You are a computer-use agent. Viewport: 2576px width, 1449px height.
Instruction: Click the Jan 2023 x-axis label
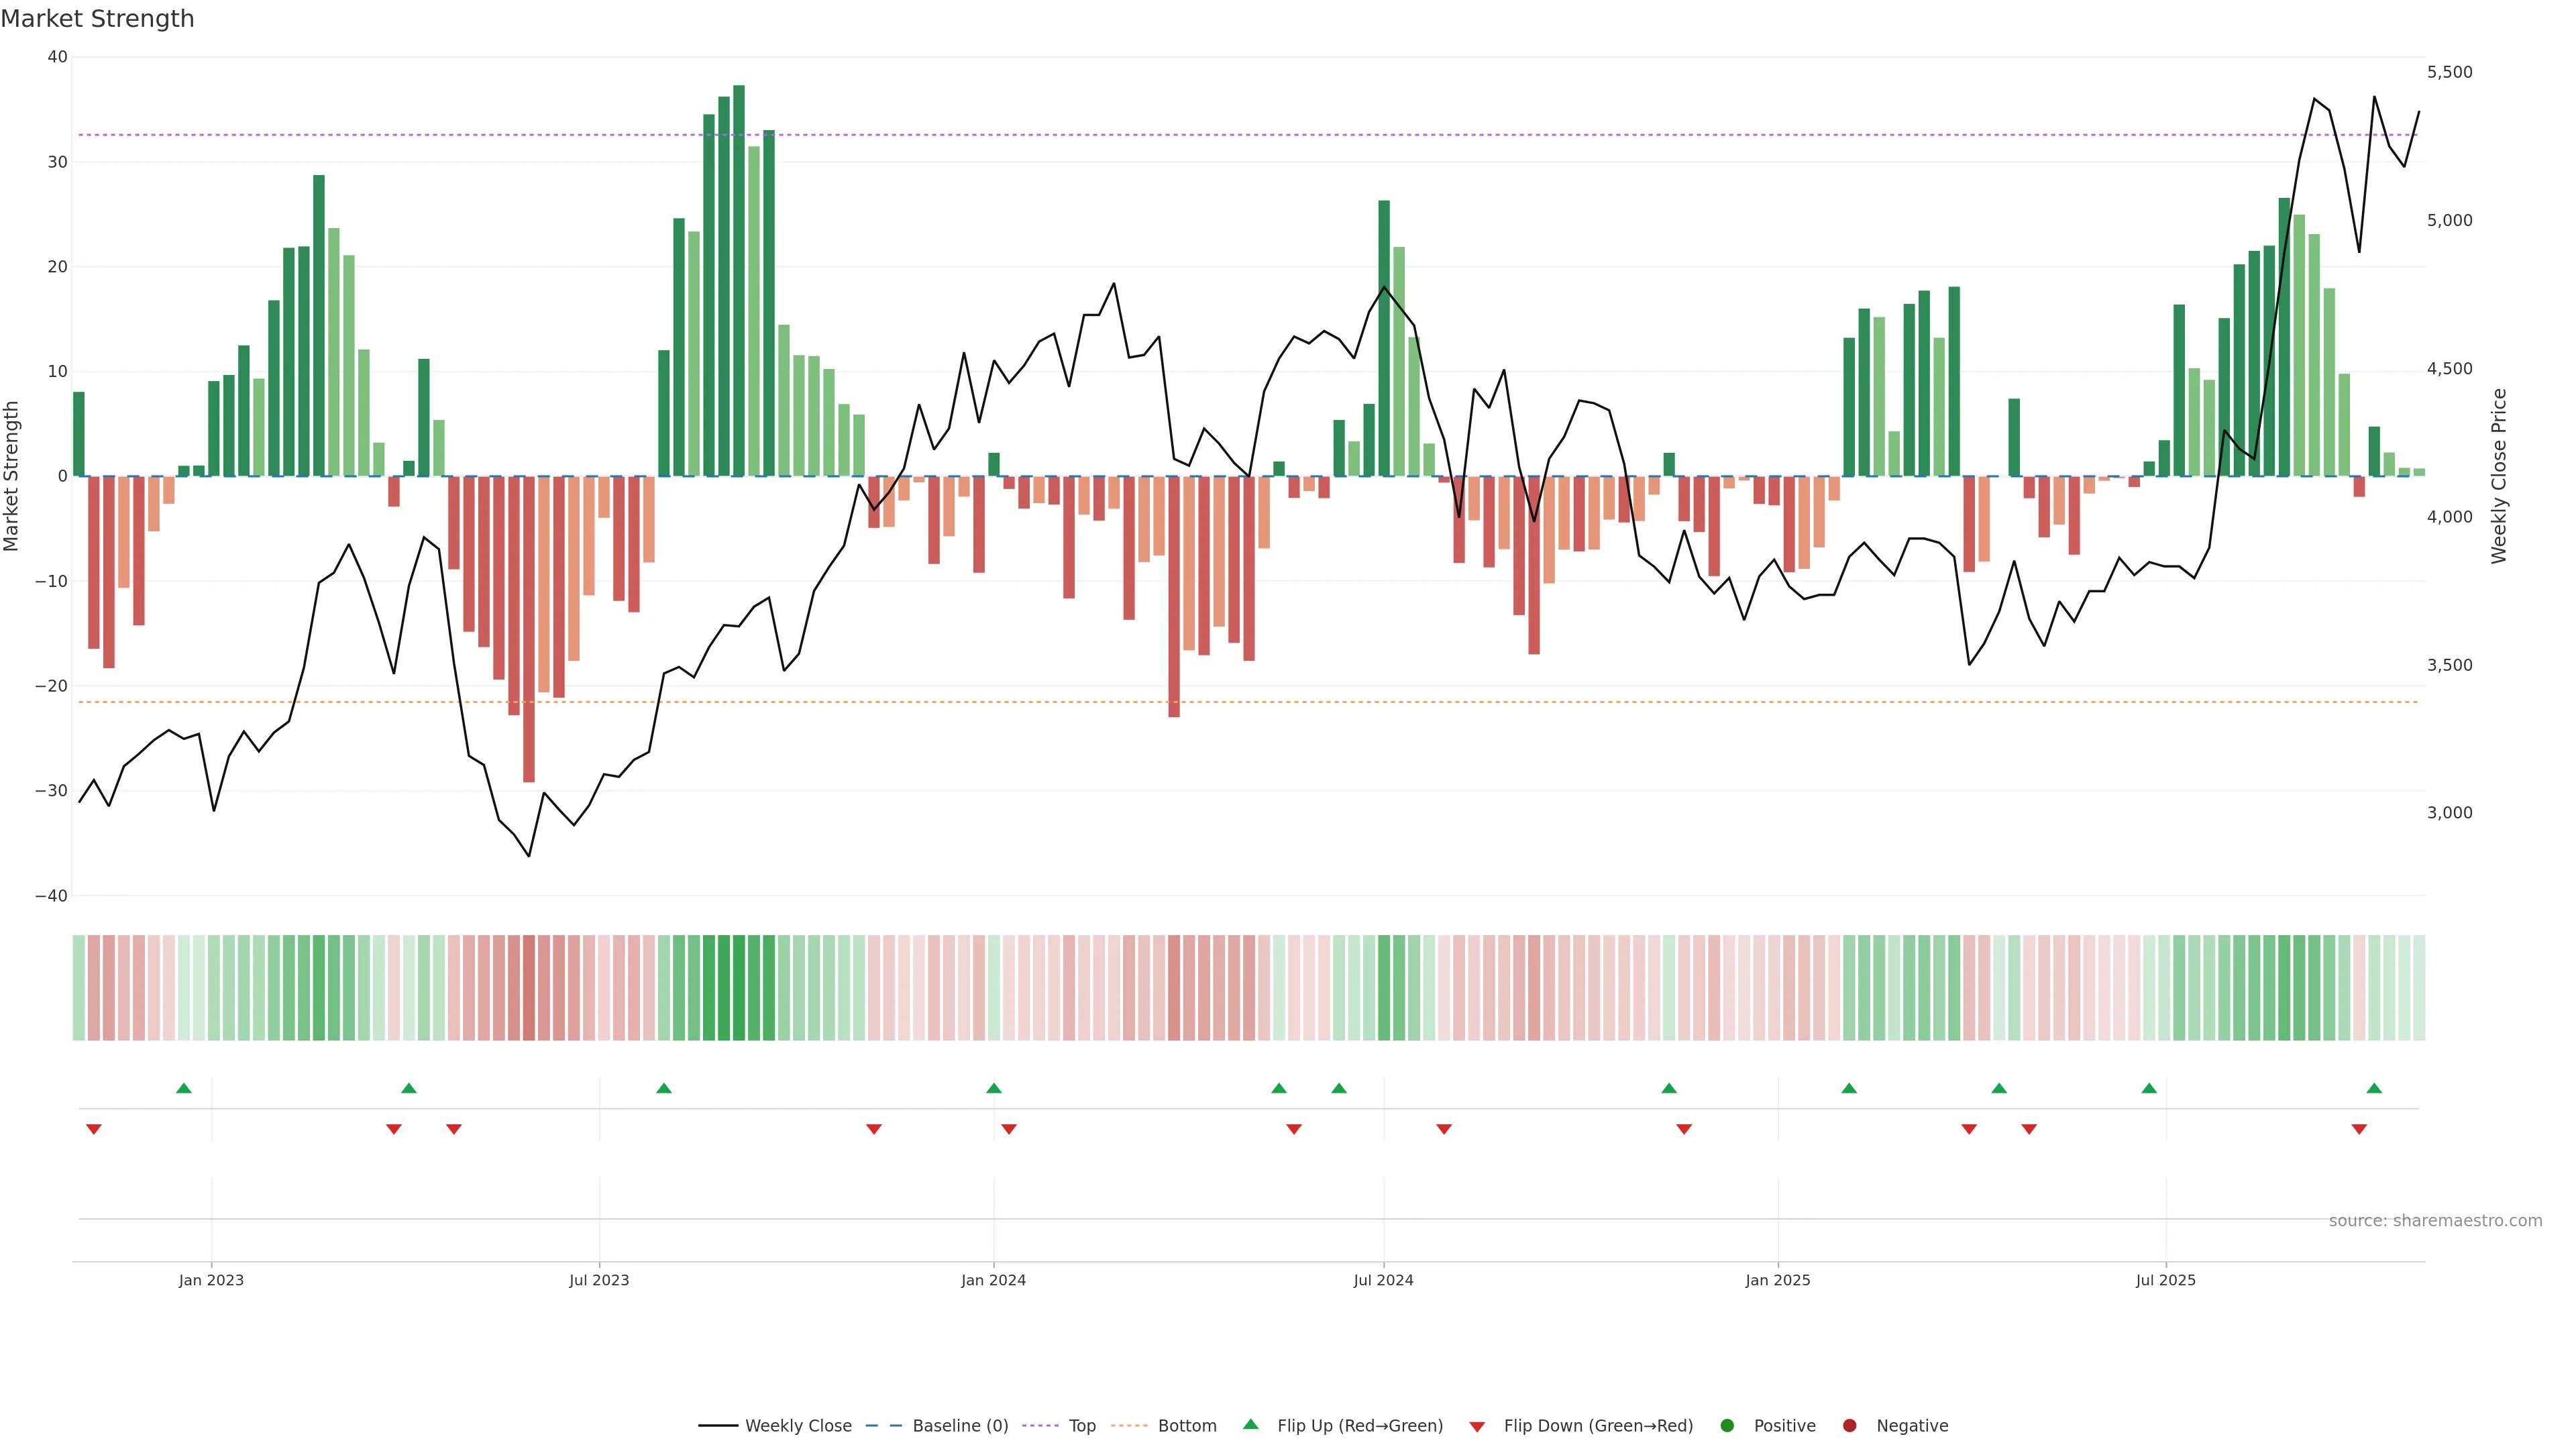click(x=211, y=1280)
